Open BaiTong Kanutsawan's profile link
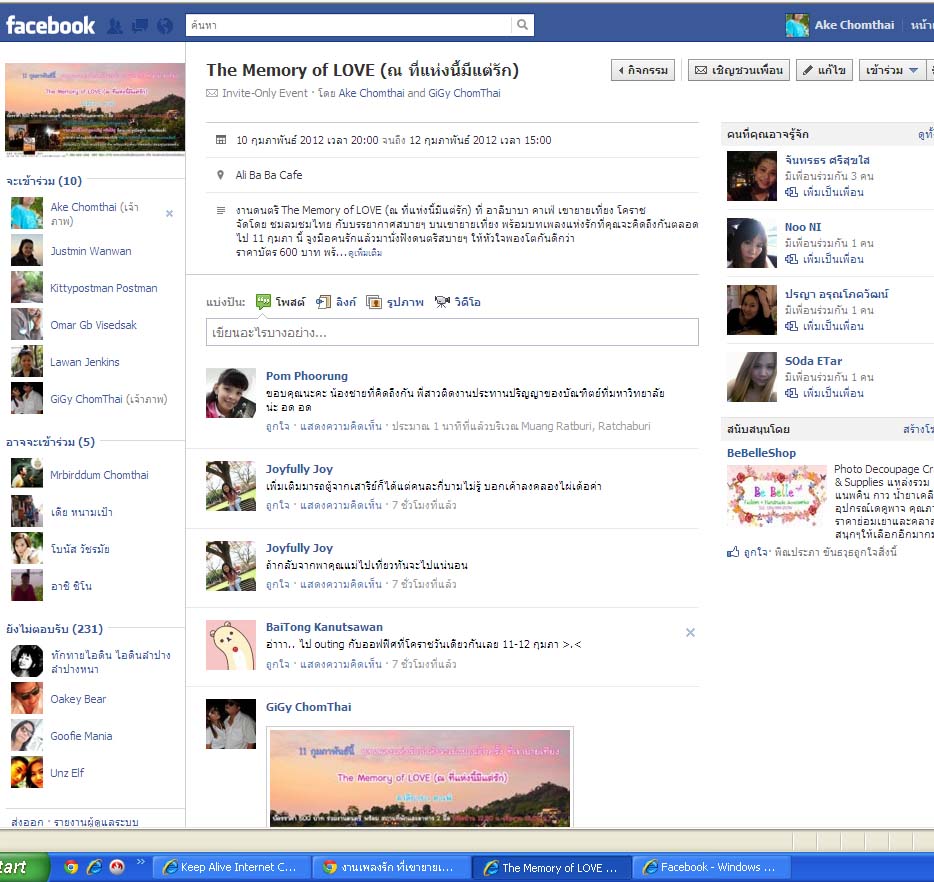Viewport: 934px width, 882px height. (324, 627)
